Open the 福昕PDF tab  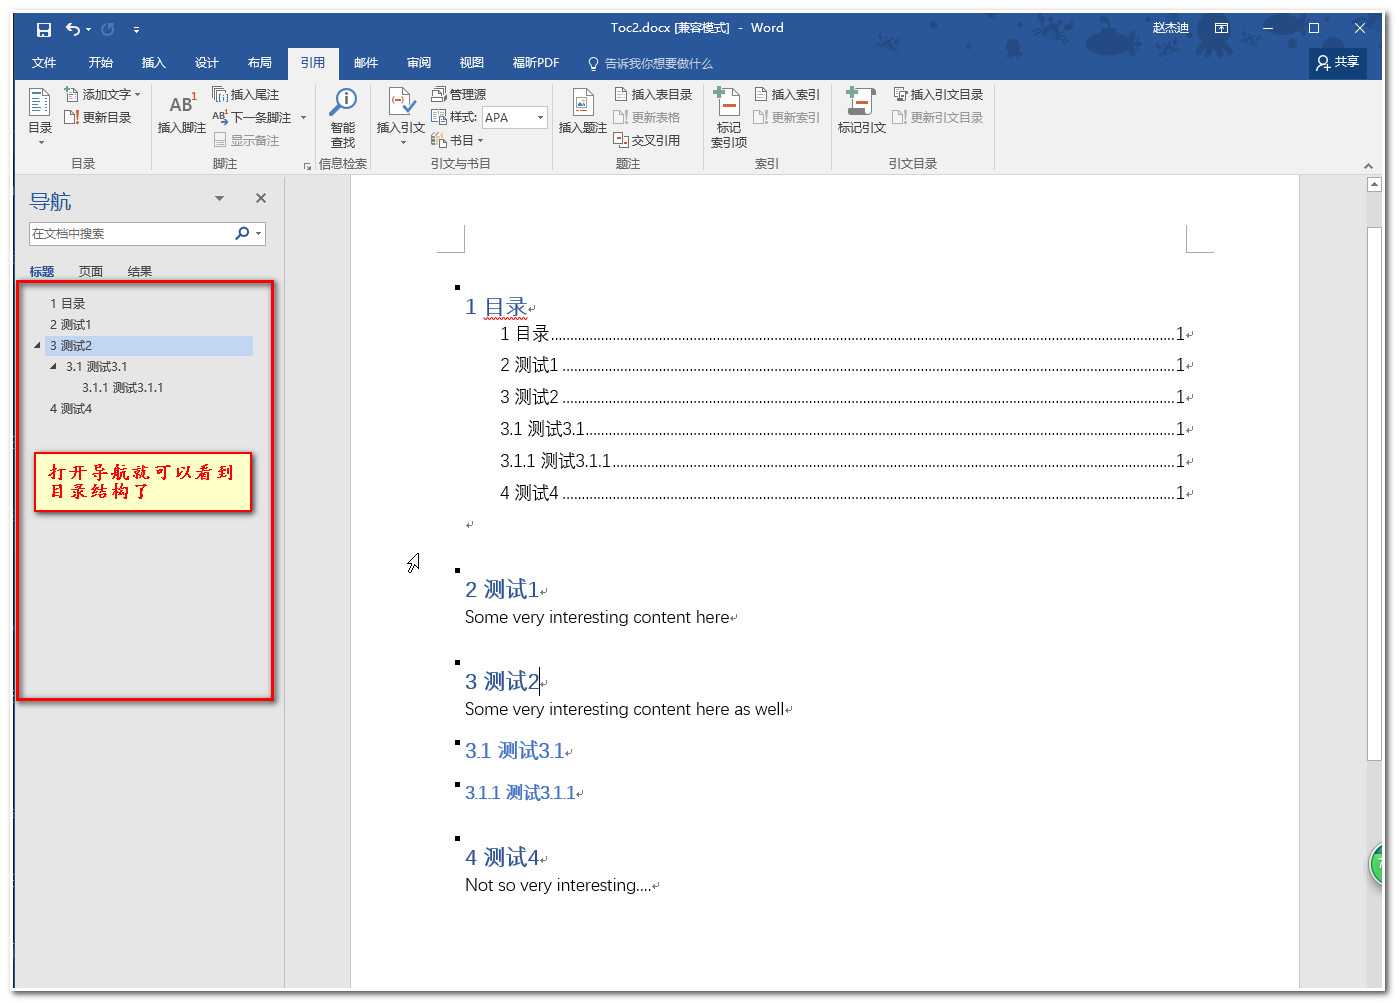point(536,63)
